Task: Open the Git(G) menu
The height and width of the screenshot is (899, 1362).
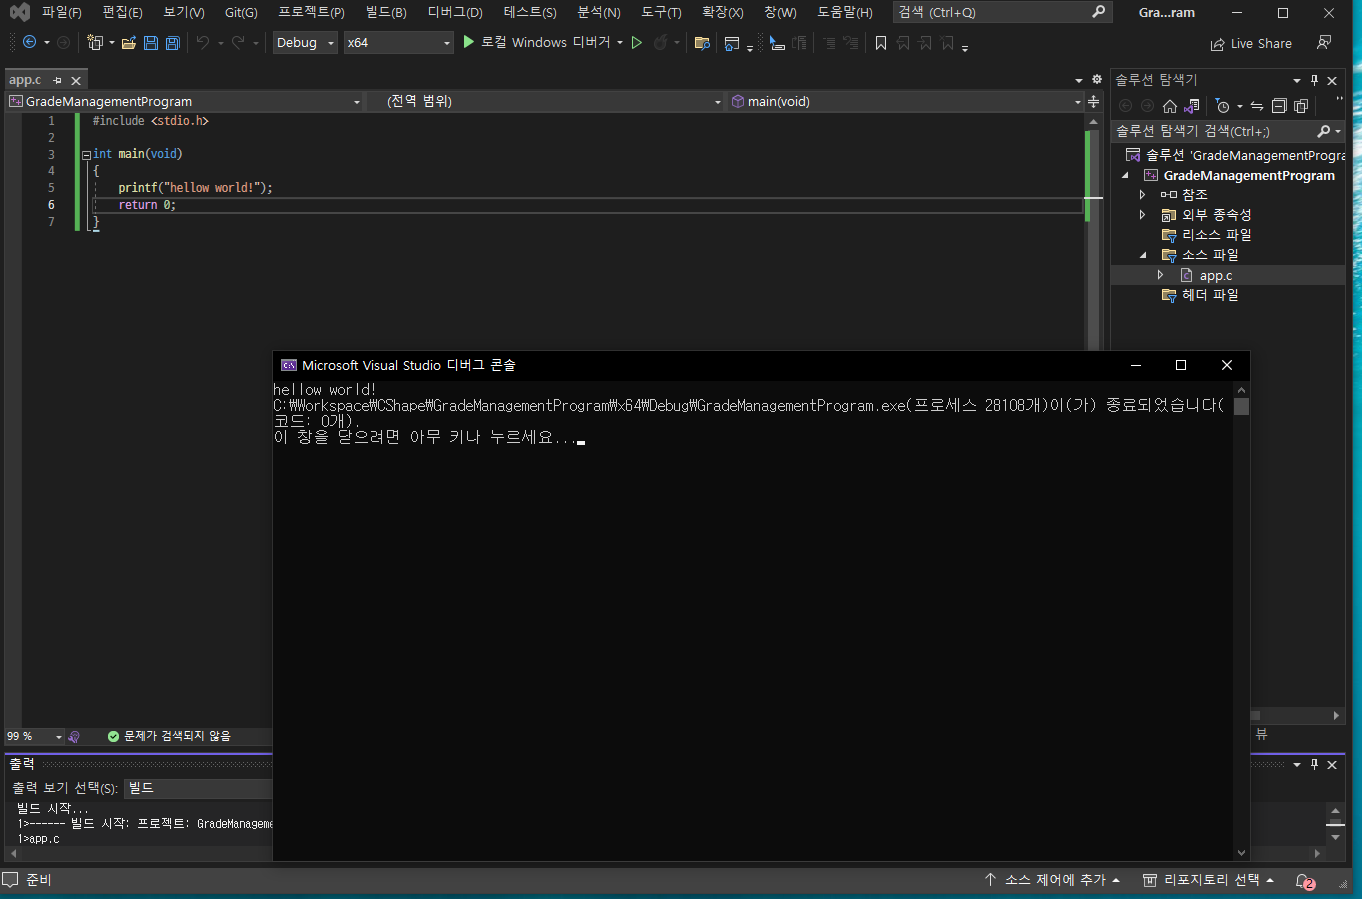Action: [x=241, y=12]
